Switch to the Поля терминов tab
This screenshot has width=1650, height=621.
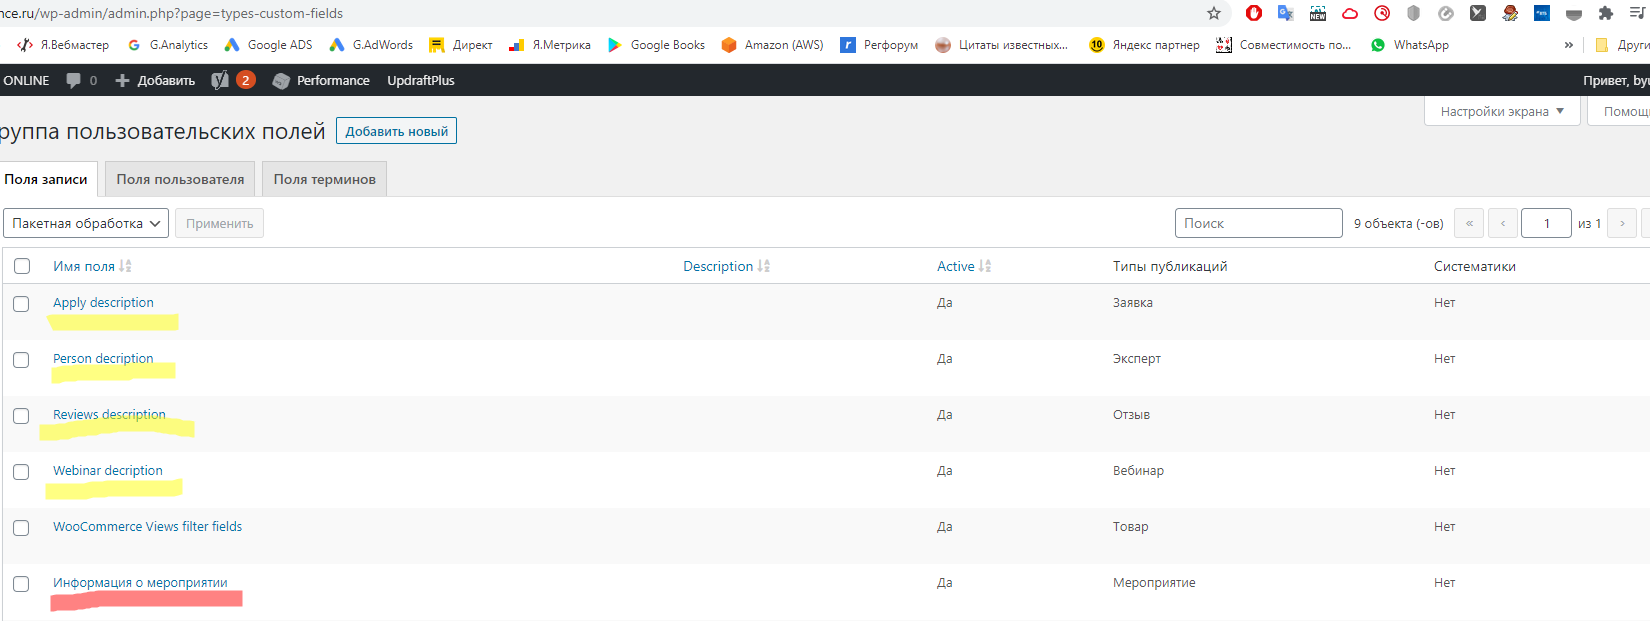[325, 179]
